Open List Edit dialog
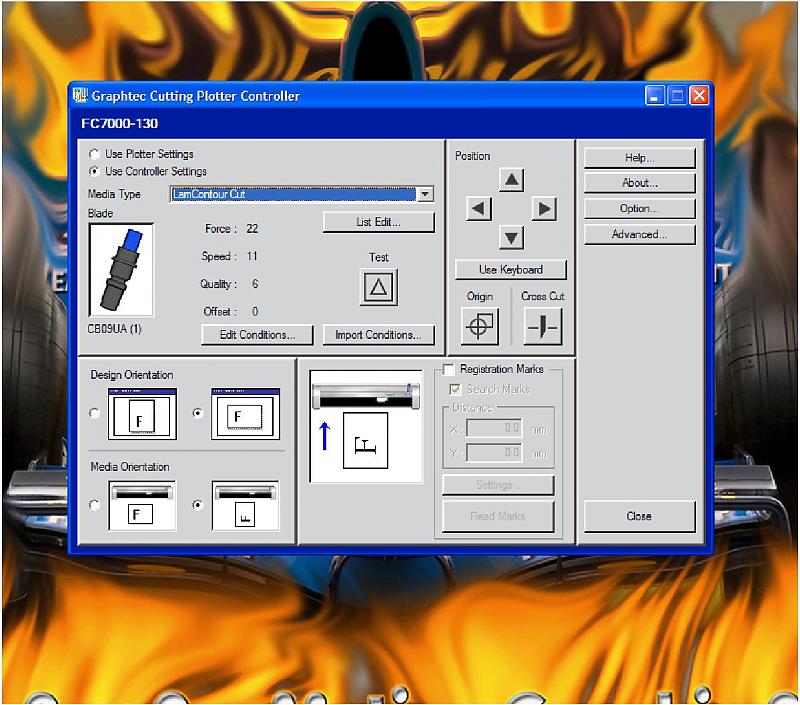Viewport: 800px width, 705px height. (379, 222)
